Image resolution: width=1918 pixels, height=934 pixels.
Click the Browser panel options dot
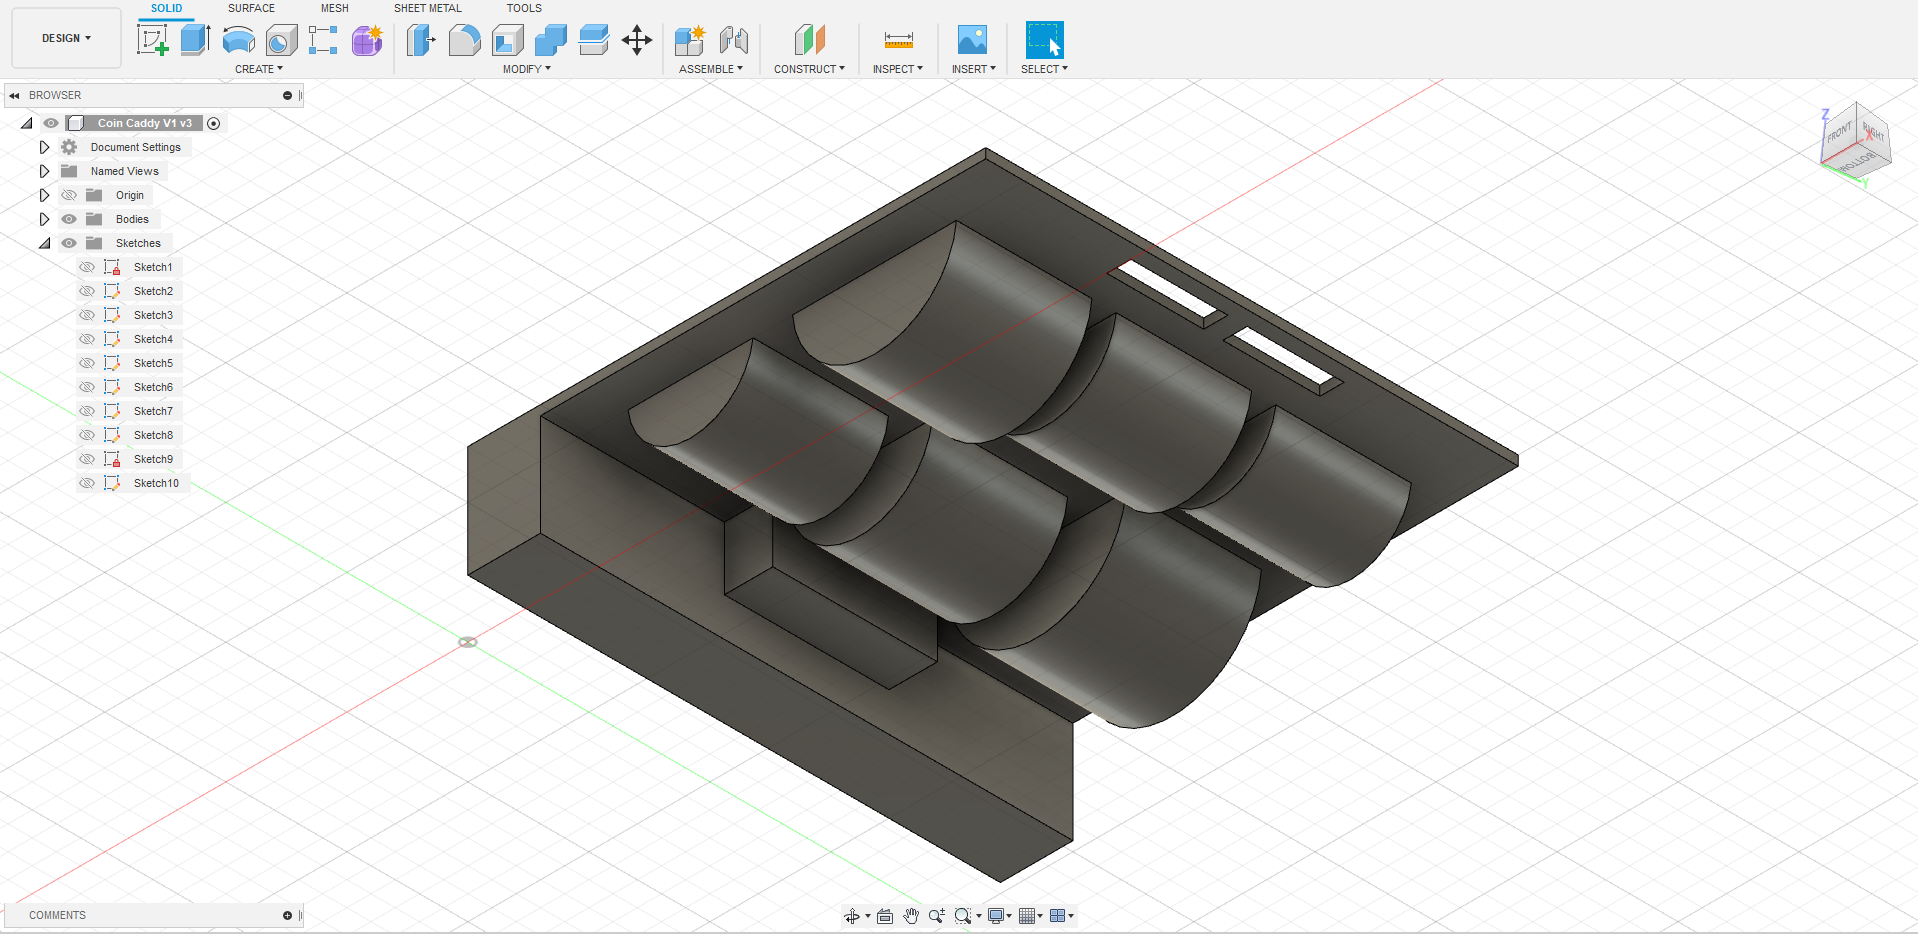click(288, 96)
